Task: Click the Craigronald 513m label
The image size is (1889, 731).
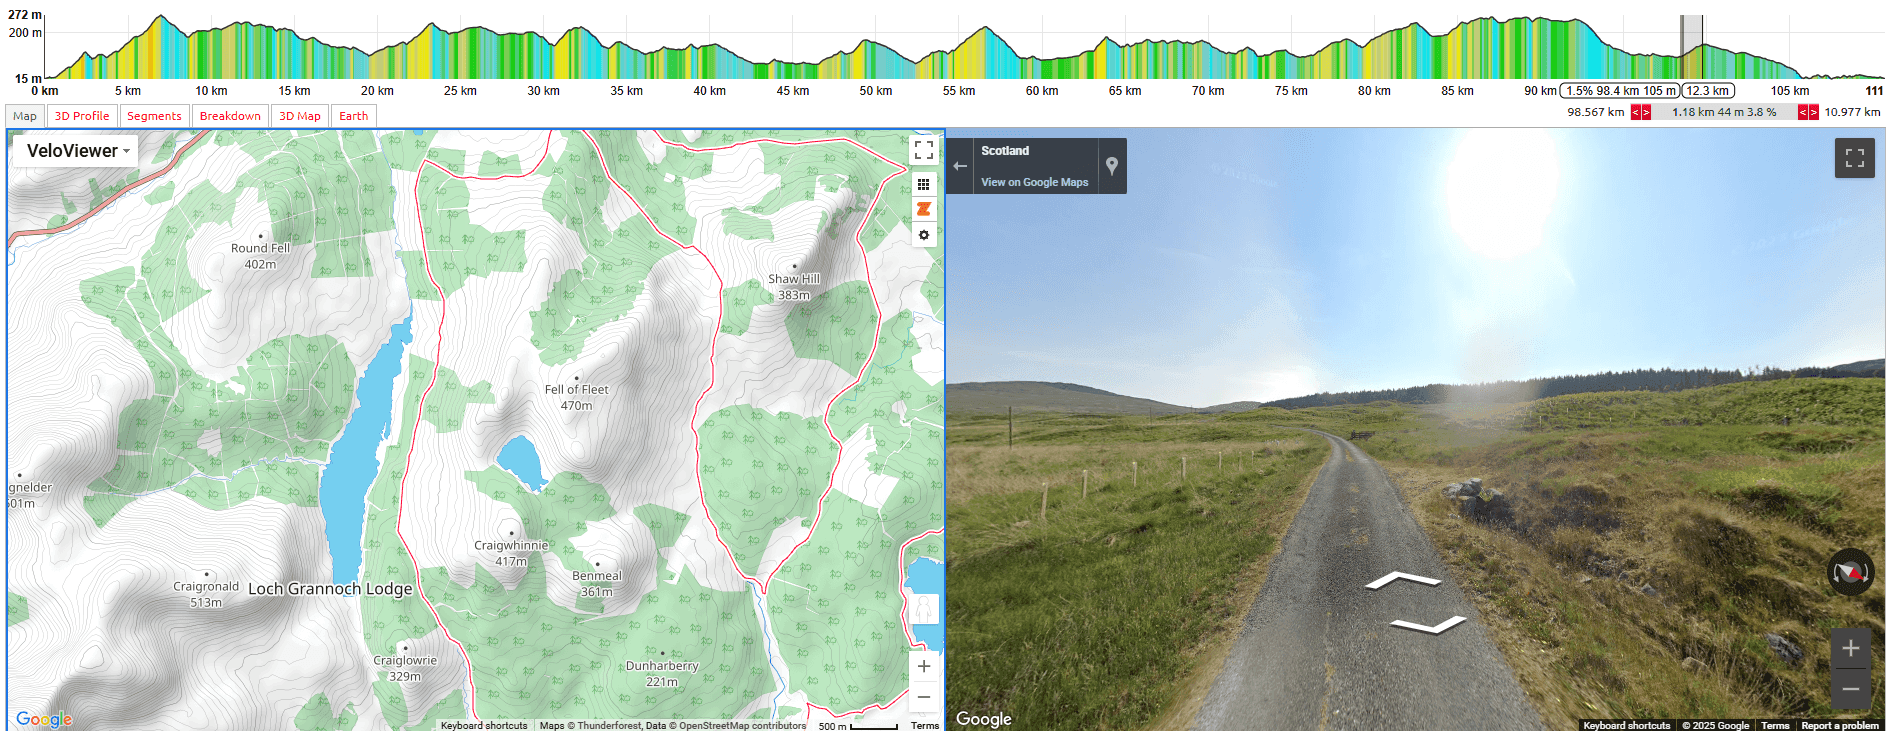Action: 206,594
